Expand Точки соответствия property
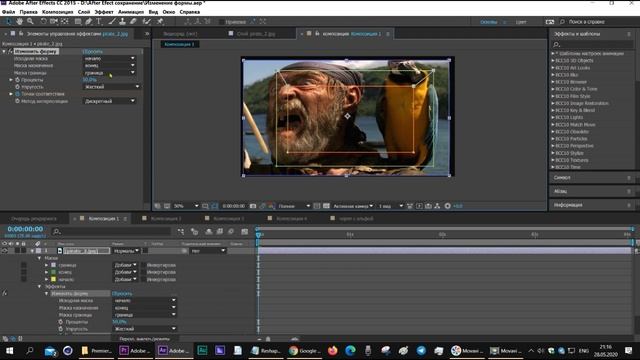The height and width of the screenshot is (360, 640). click(11, 94)
